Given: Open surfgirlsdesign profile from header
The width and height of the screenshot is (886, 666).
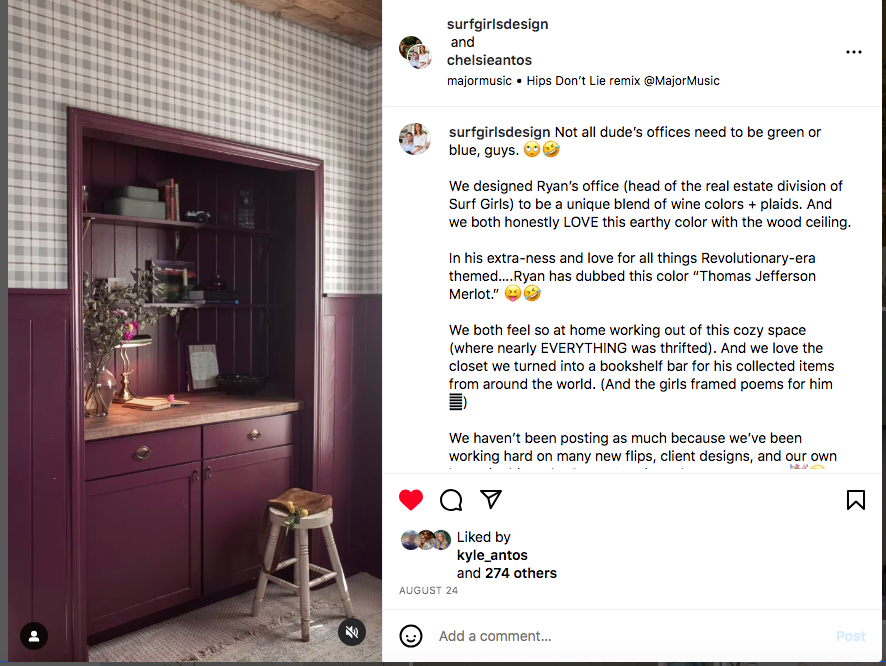Looking at the screenshot, I should [497, 24].
